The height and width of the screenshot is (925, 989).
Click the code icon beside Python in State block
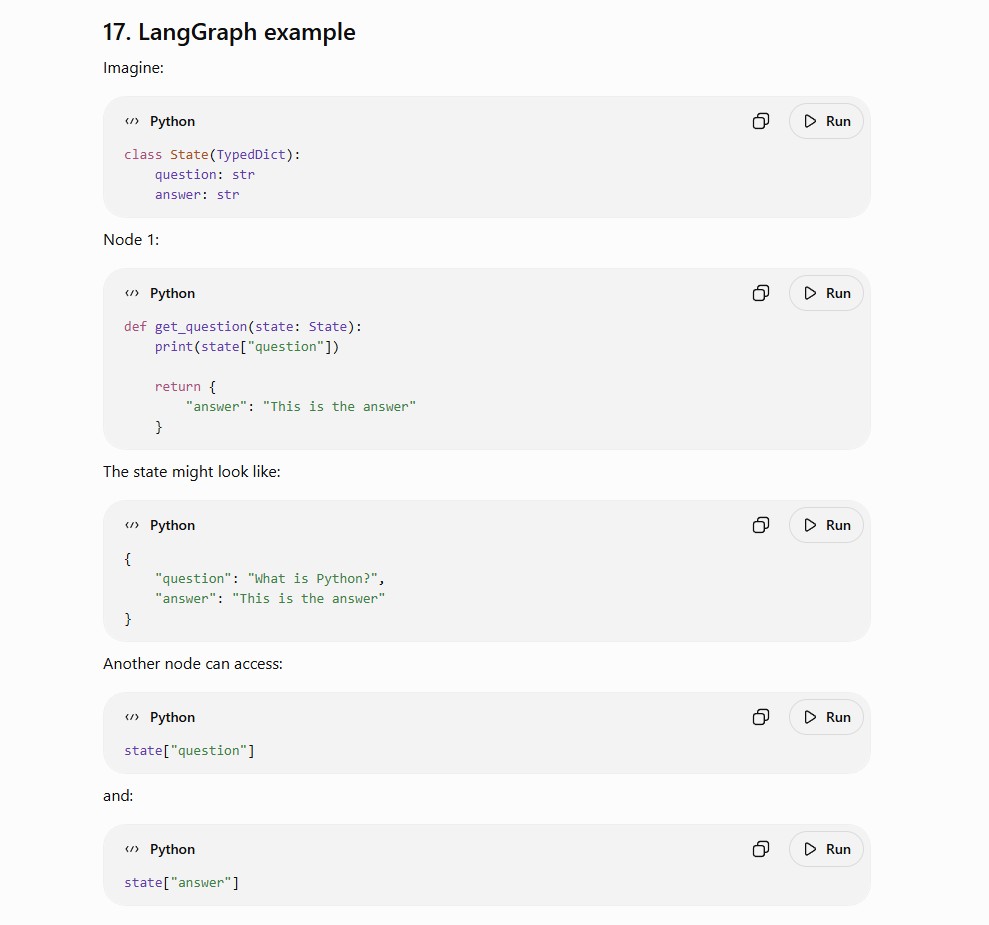click(x=132, y=121)
